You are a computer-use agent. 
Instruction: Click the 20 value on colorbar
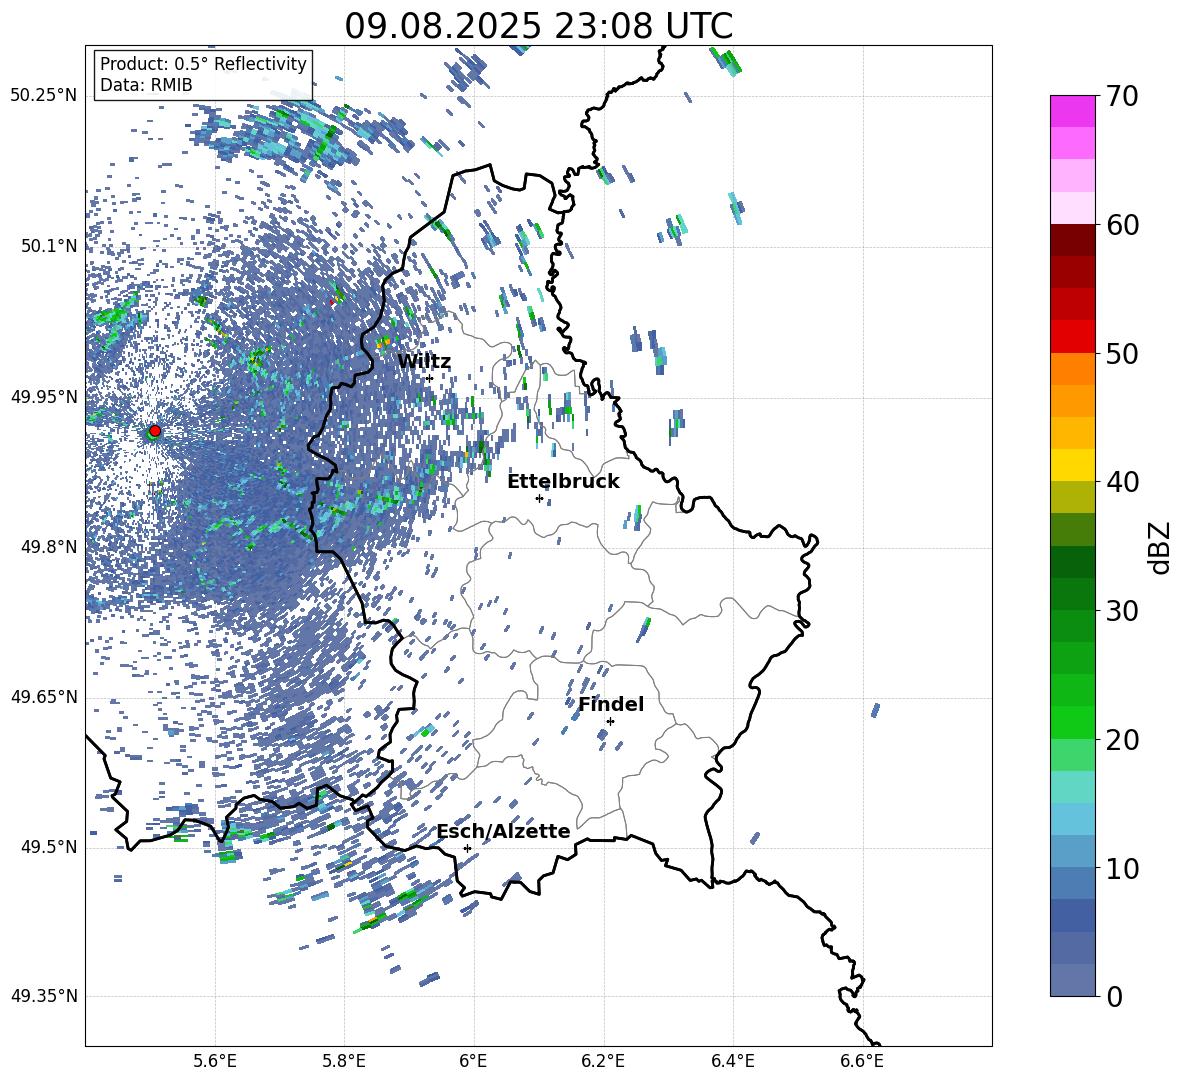[x=1122, y=739]
